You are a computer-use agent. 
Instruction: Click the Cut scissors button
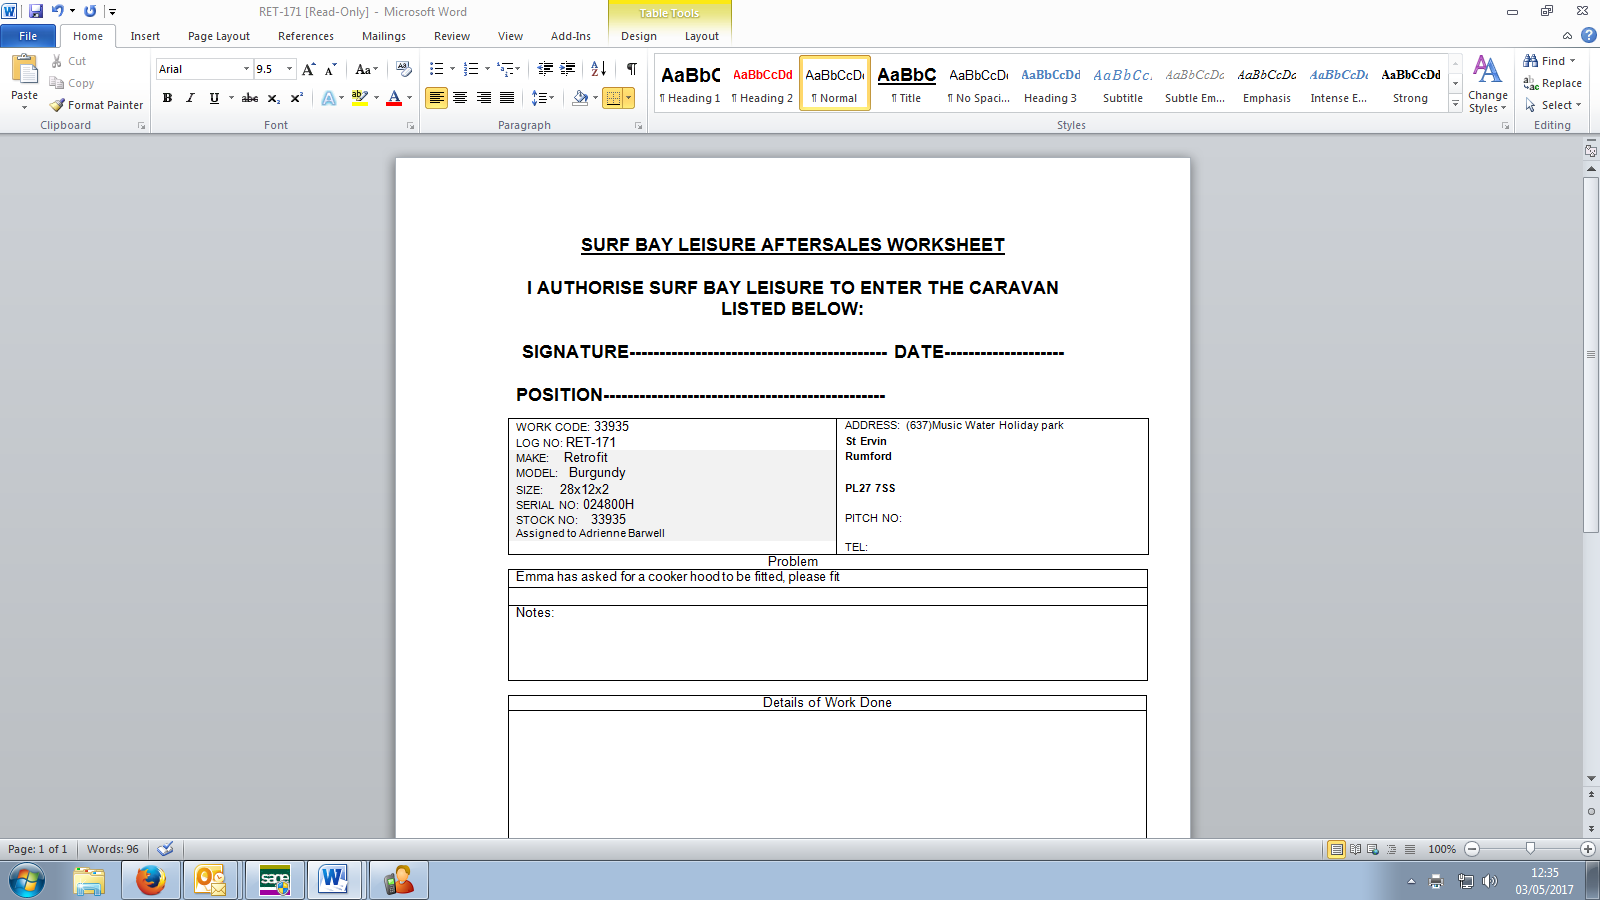[68, 61]
